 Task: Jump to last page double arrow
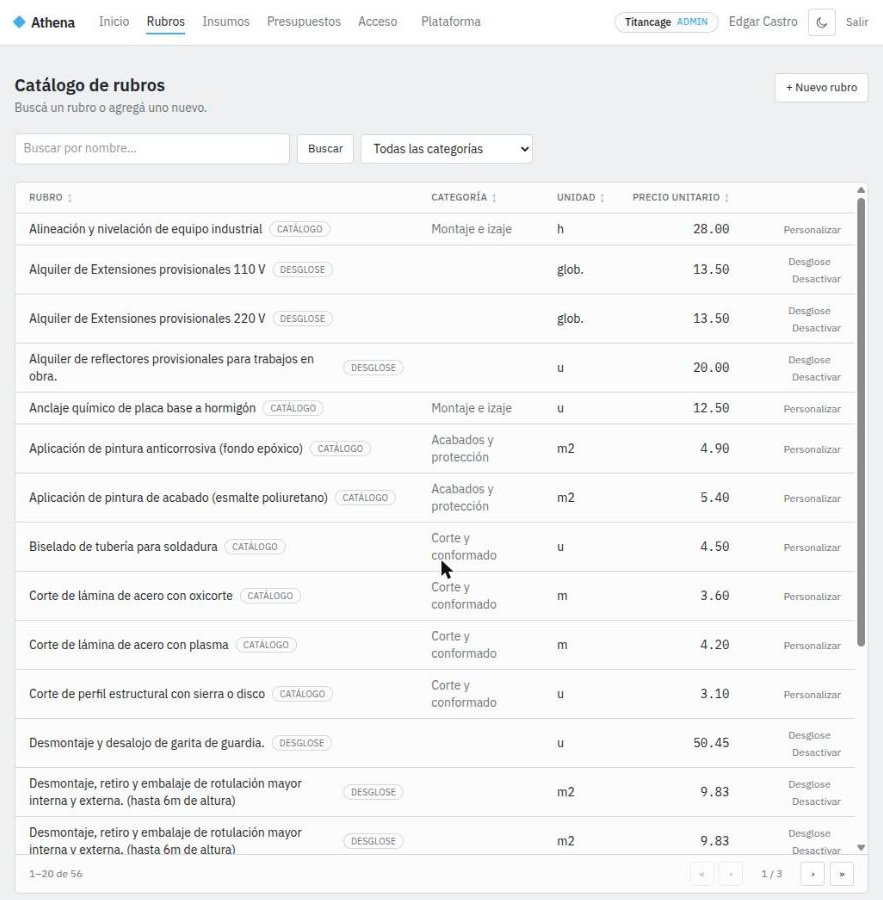[x=842, y=874]
